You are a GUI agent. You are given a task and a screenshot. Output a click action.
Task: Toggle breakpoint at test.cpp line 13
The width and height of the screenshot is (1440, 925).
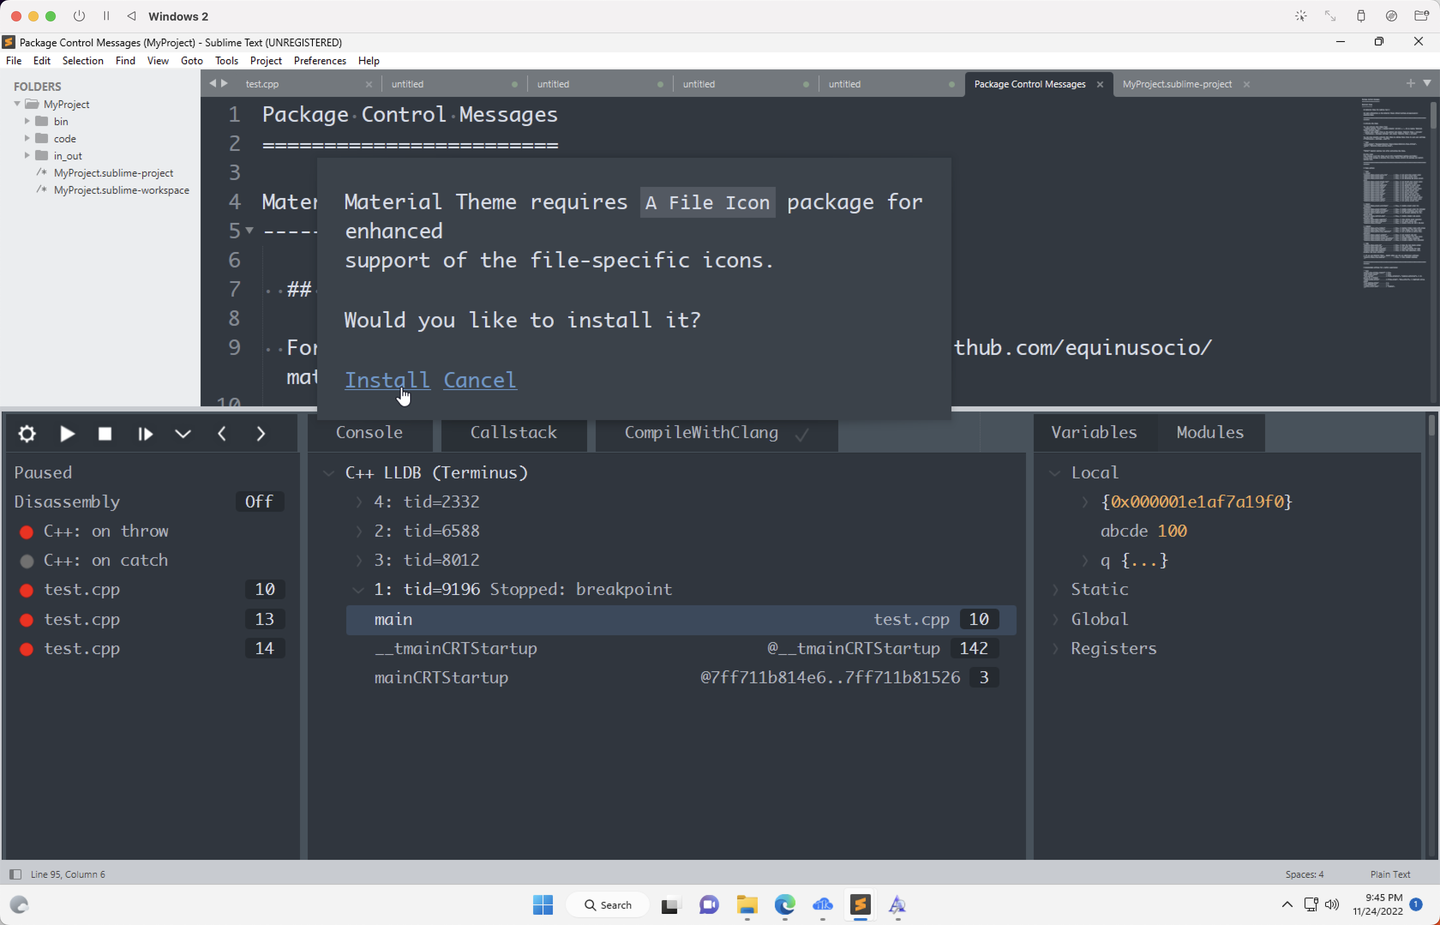[x=27, y=620]
